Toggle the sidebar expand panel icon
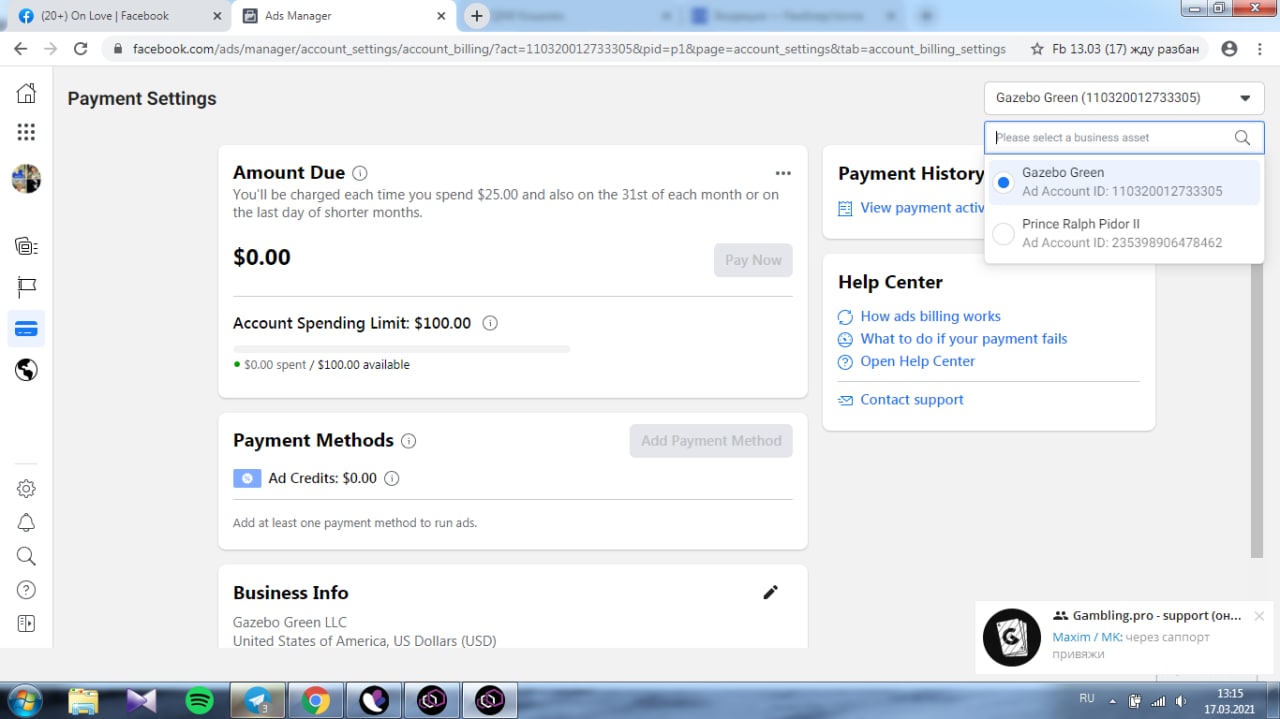Image resolution: width=1280 pixels, height=719 pixels. tap(26, 623)
